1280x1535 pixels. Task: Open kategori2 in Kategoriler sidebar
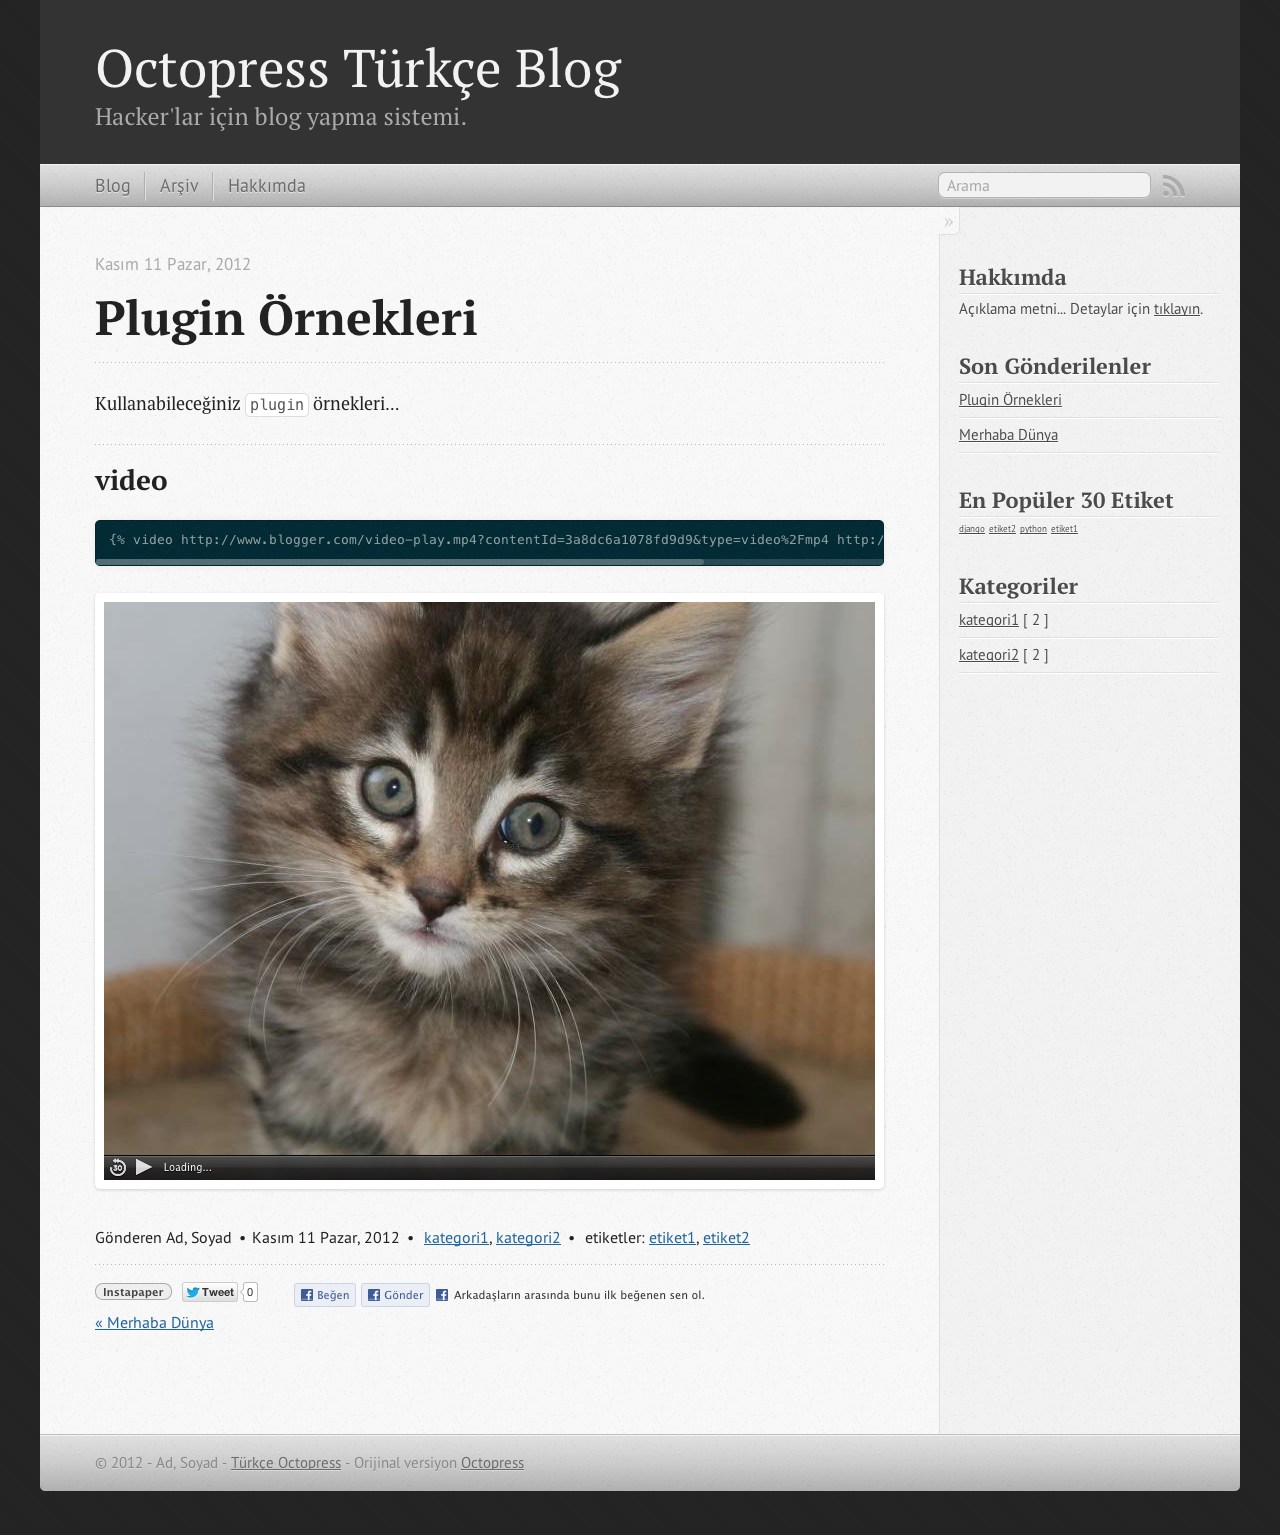click(x=989, y=655)
